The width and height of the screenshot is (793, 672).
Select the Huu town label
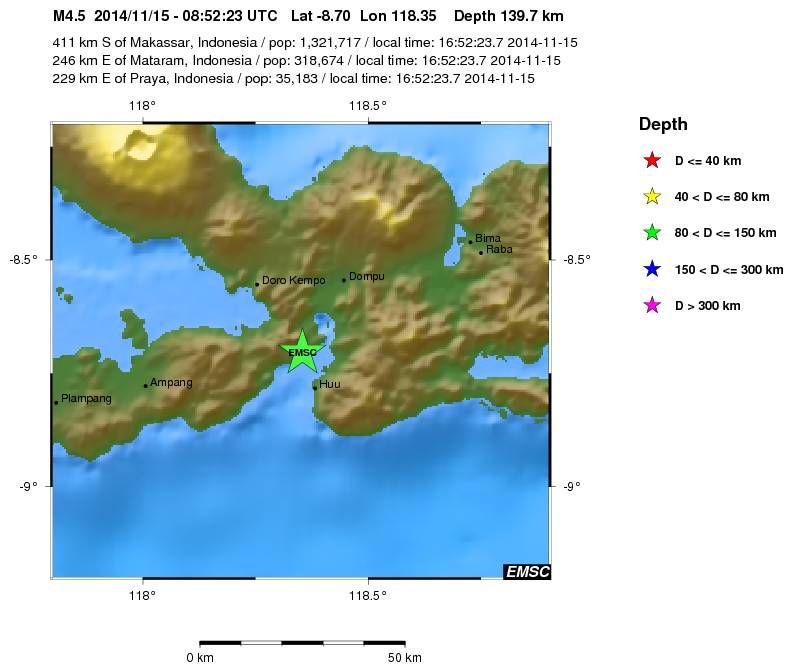330,384
